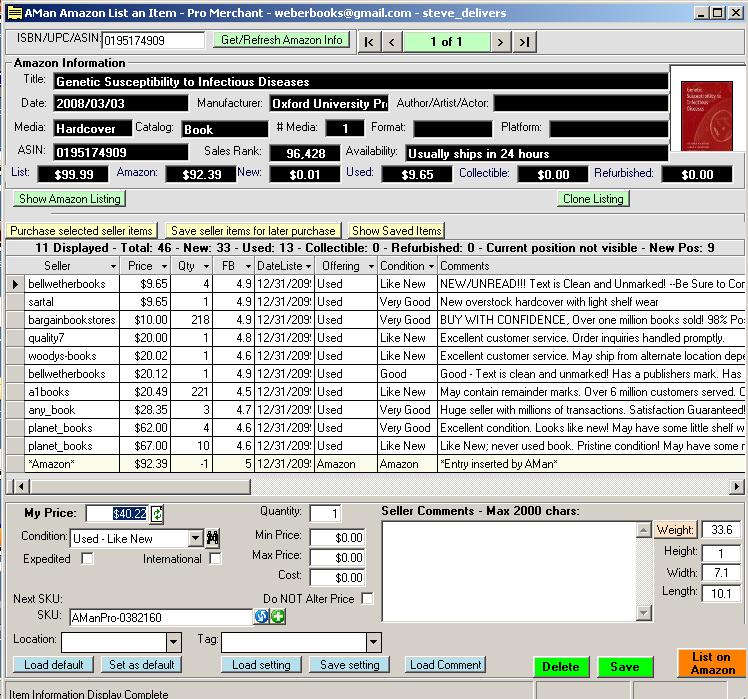
Task: Click the Min Price field
Action: pyautogui.click(x=337, y=538)
